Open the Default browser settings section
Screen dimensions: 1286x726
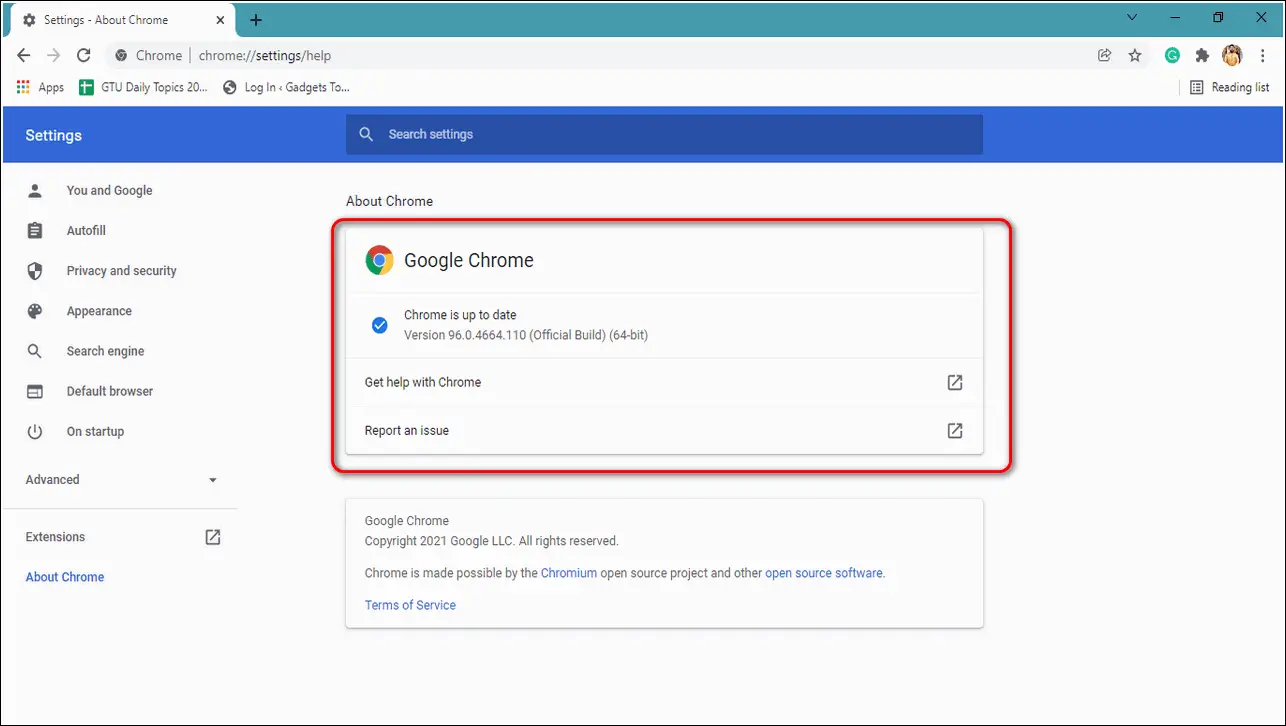[110, 391]
